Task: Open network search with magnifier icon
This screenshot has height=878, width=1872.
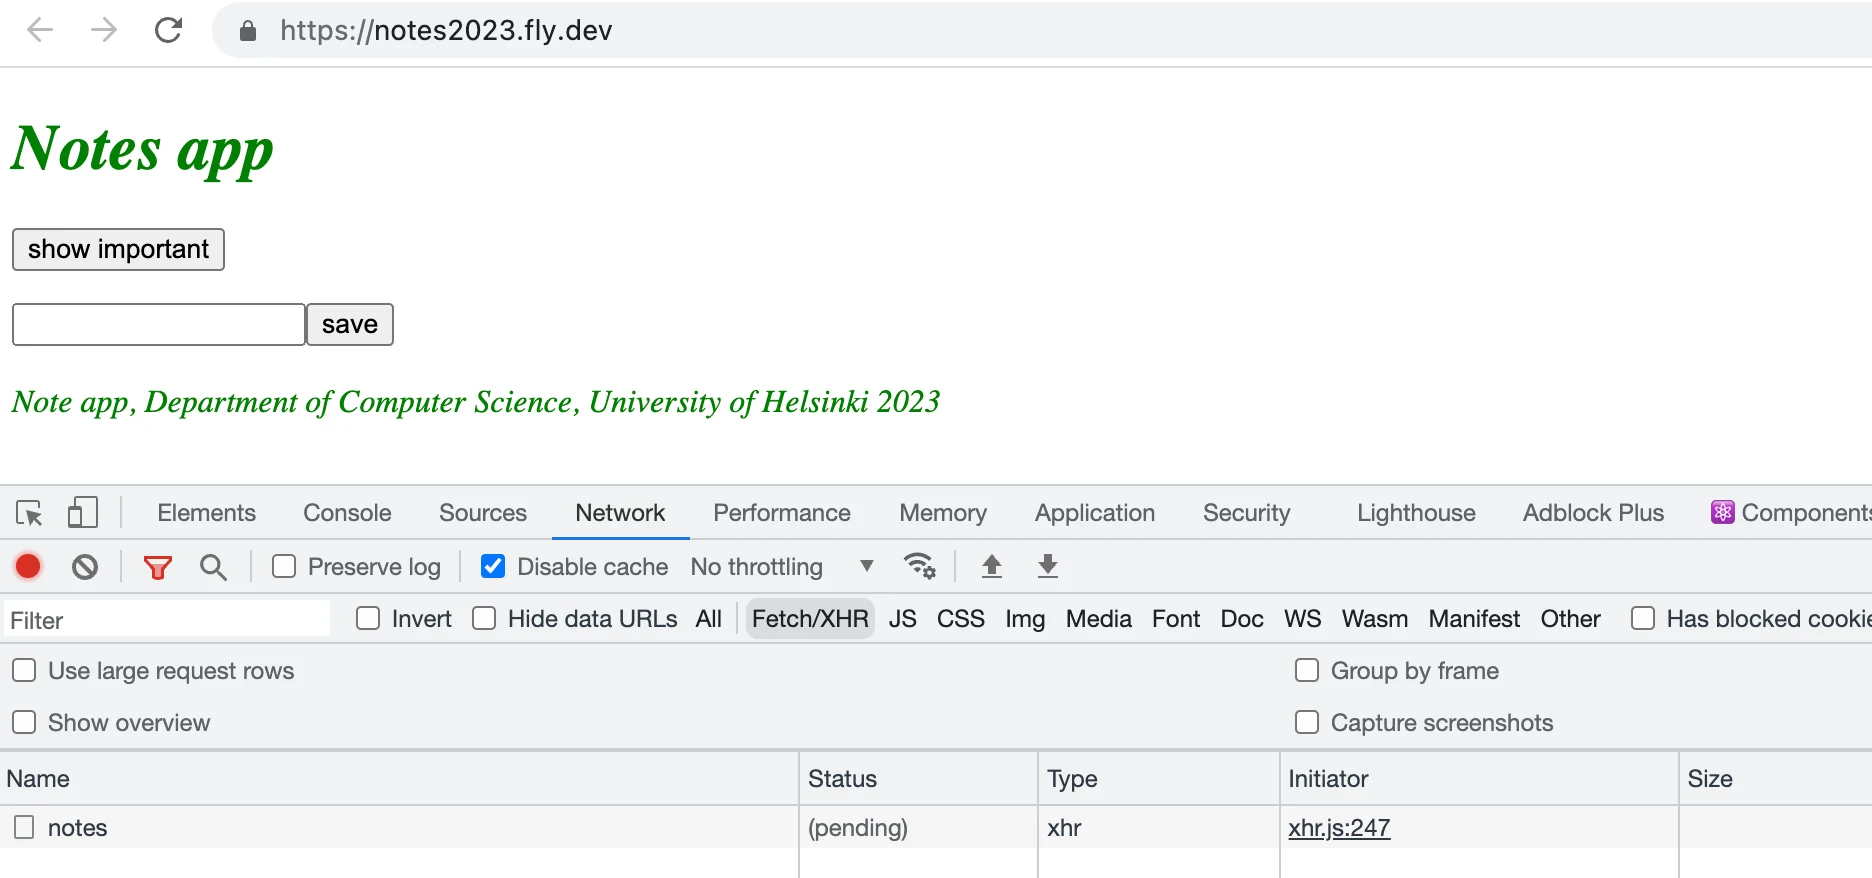Action: (213, 567)
